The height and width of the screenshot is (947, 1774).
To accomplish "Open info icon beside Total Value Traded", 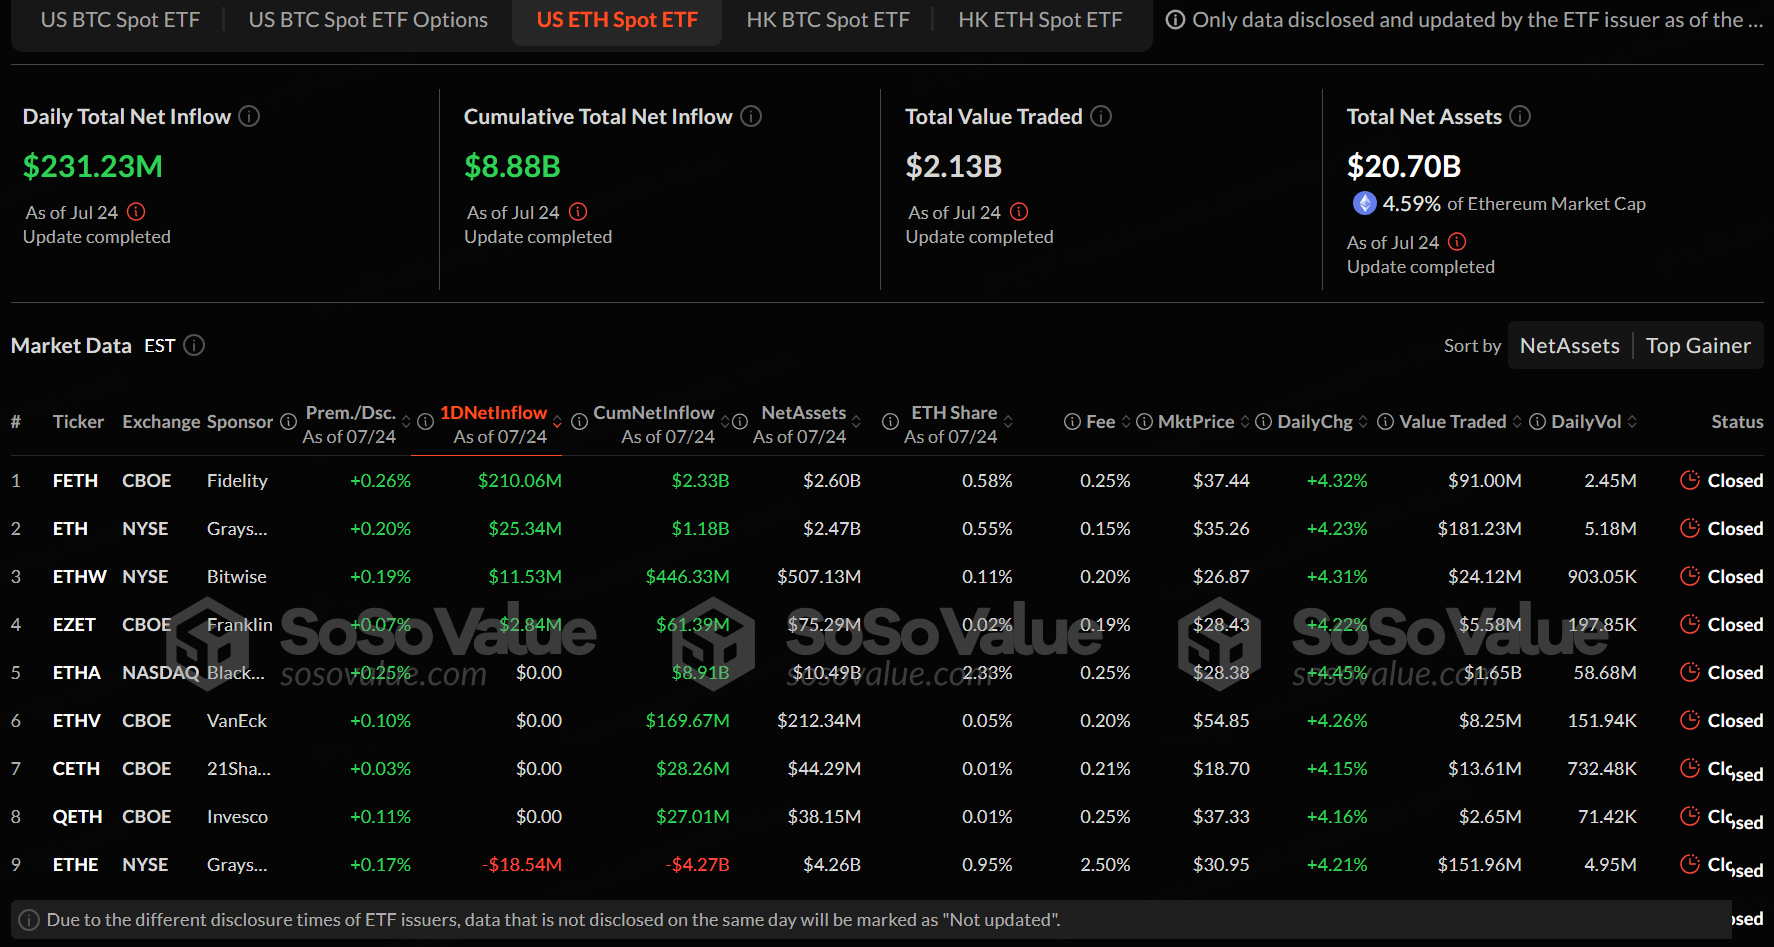I will (x=1101, y=117).
